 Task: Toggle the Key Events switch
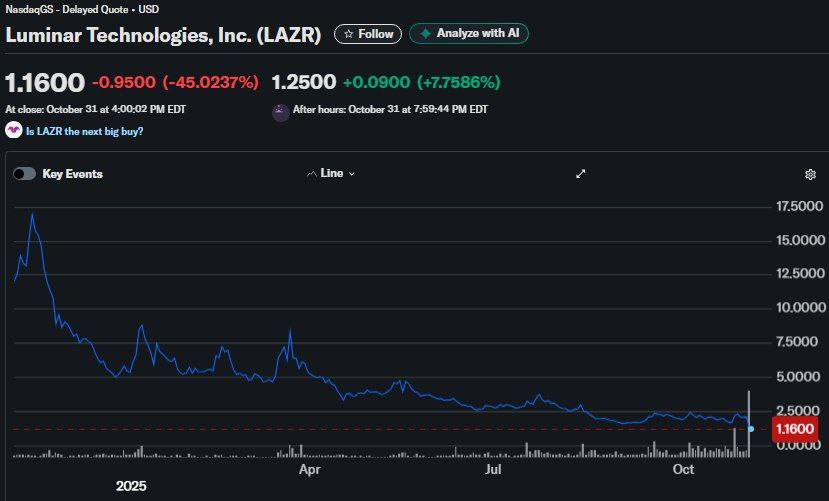(x=24, y=174)
